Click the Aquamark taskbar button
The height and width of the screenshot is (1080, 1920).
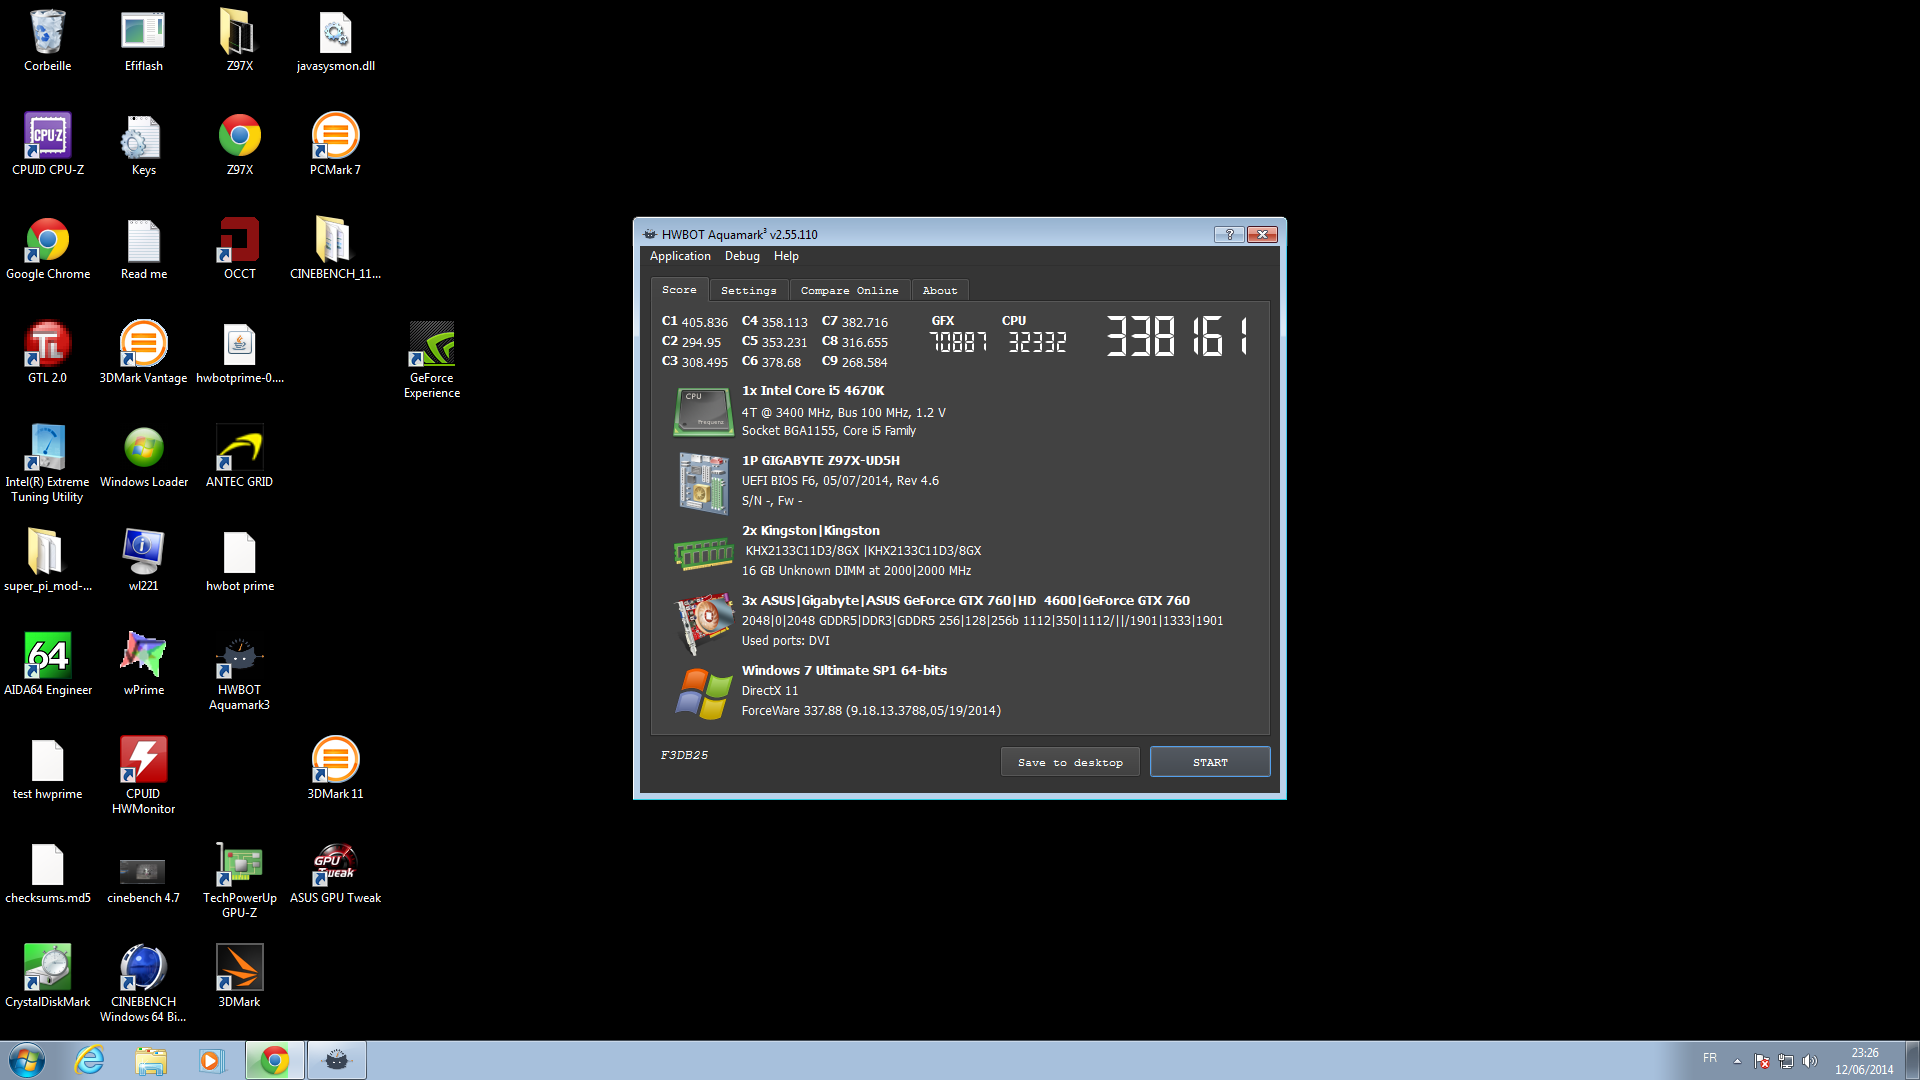coord(336,1060)
